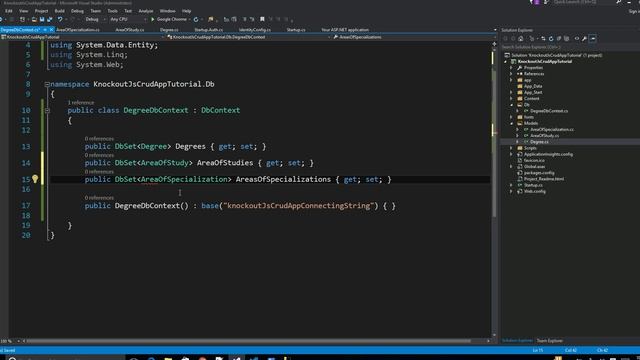The height and width of the screenshot is (360, 640).
Task: Switch to the AreaOfSpecialization.cs tab
Action: 78,30
